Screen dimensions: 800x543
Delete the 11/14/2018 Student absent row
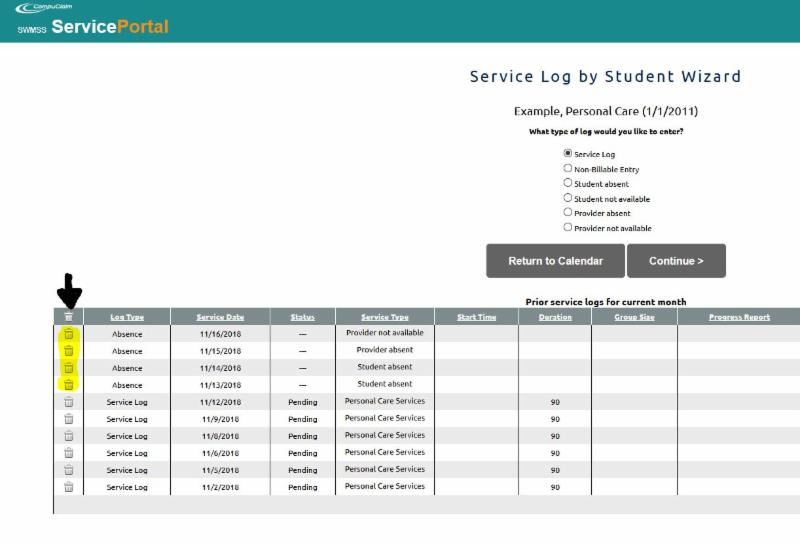pyautogui.click(x=68, y=368)
